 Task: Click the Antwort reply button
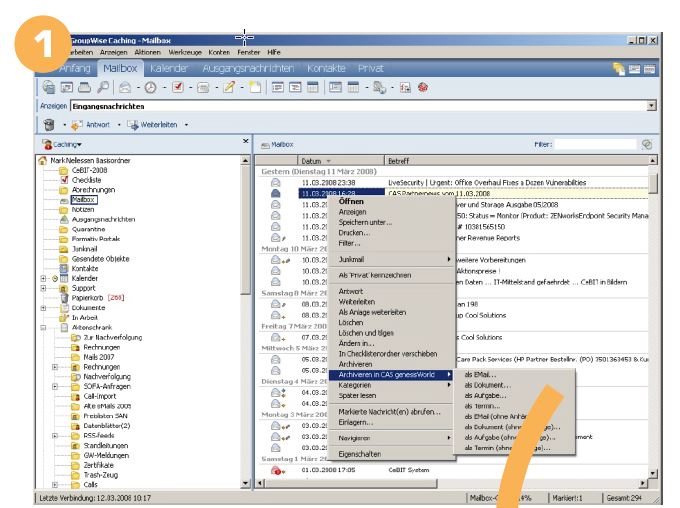click(x=91, y=125)
